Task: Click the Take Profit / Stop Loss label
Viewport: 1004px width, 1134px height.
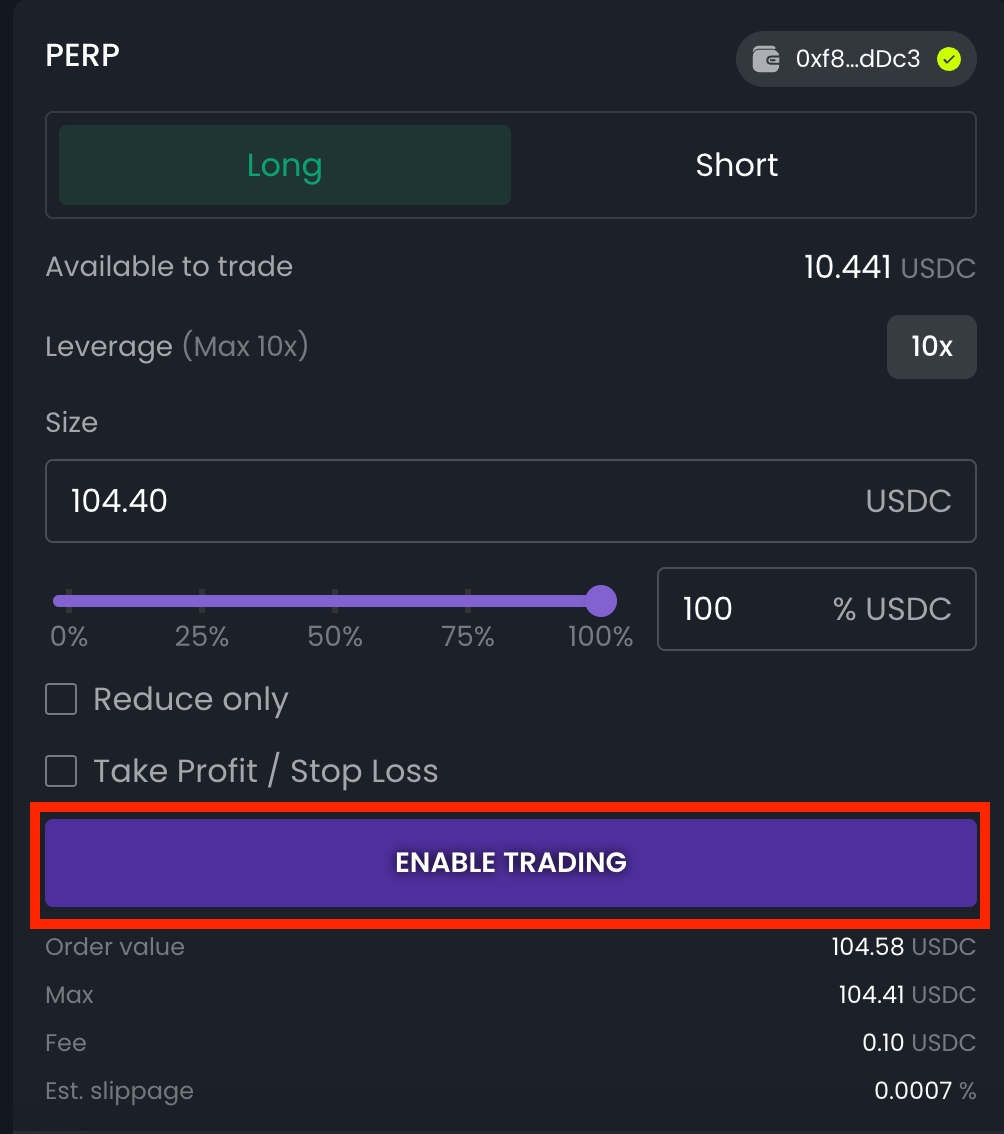Action: 265,771
